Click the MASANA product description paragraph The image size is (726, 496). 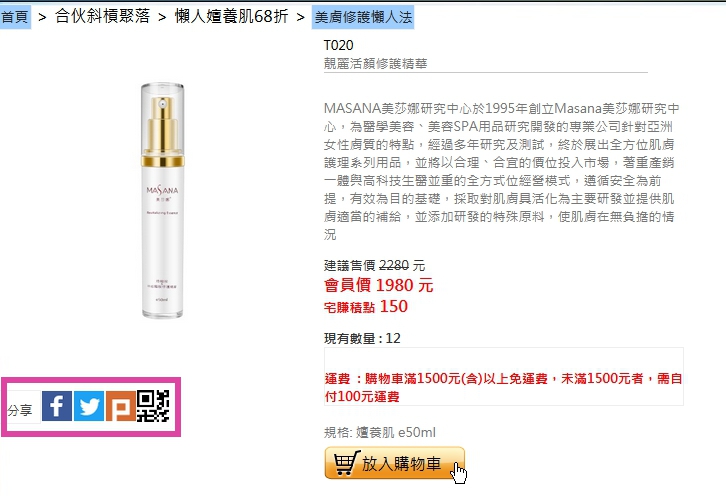click(501, 171)
